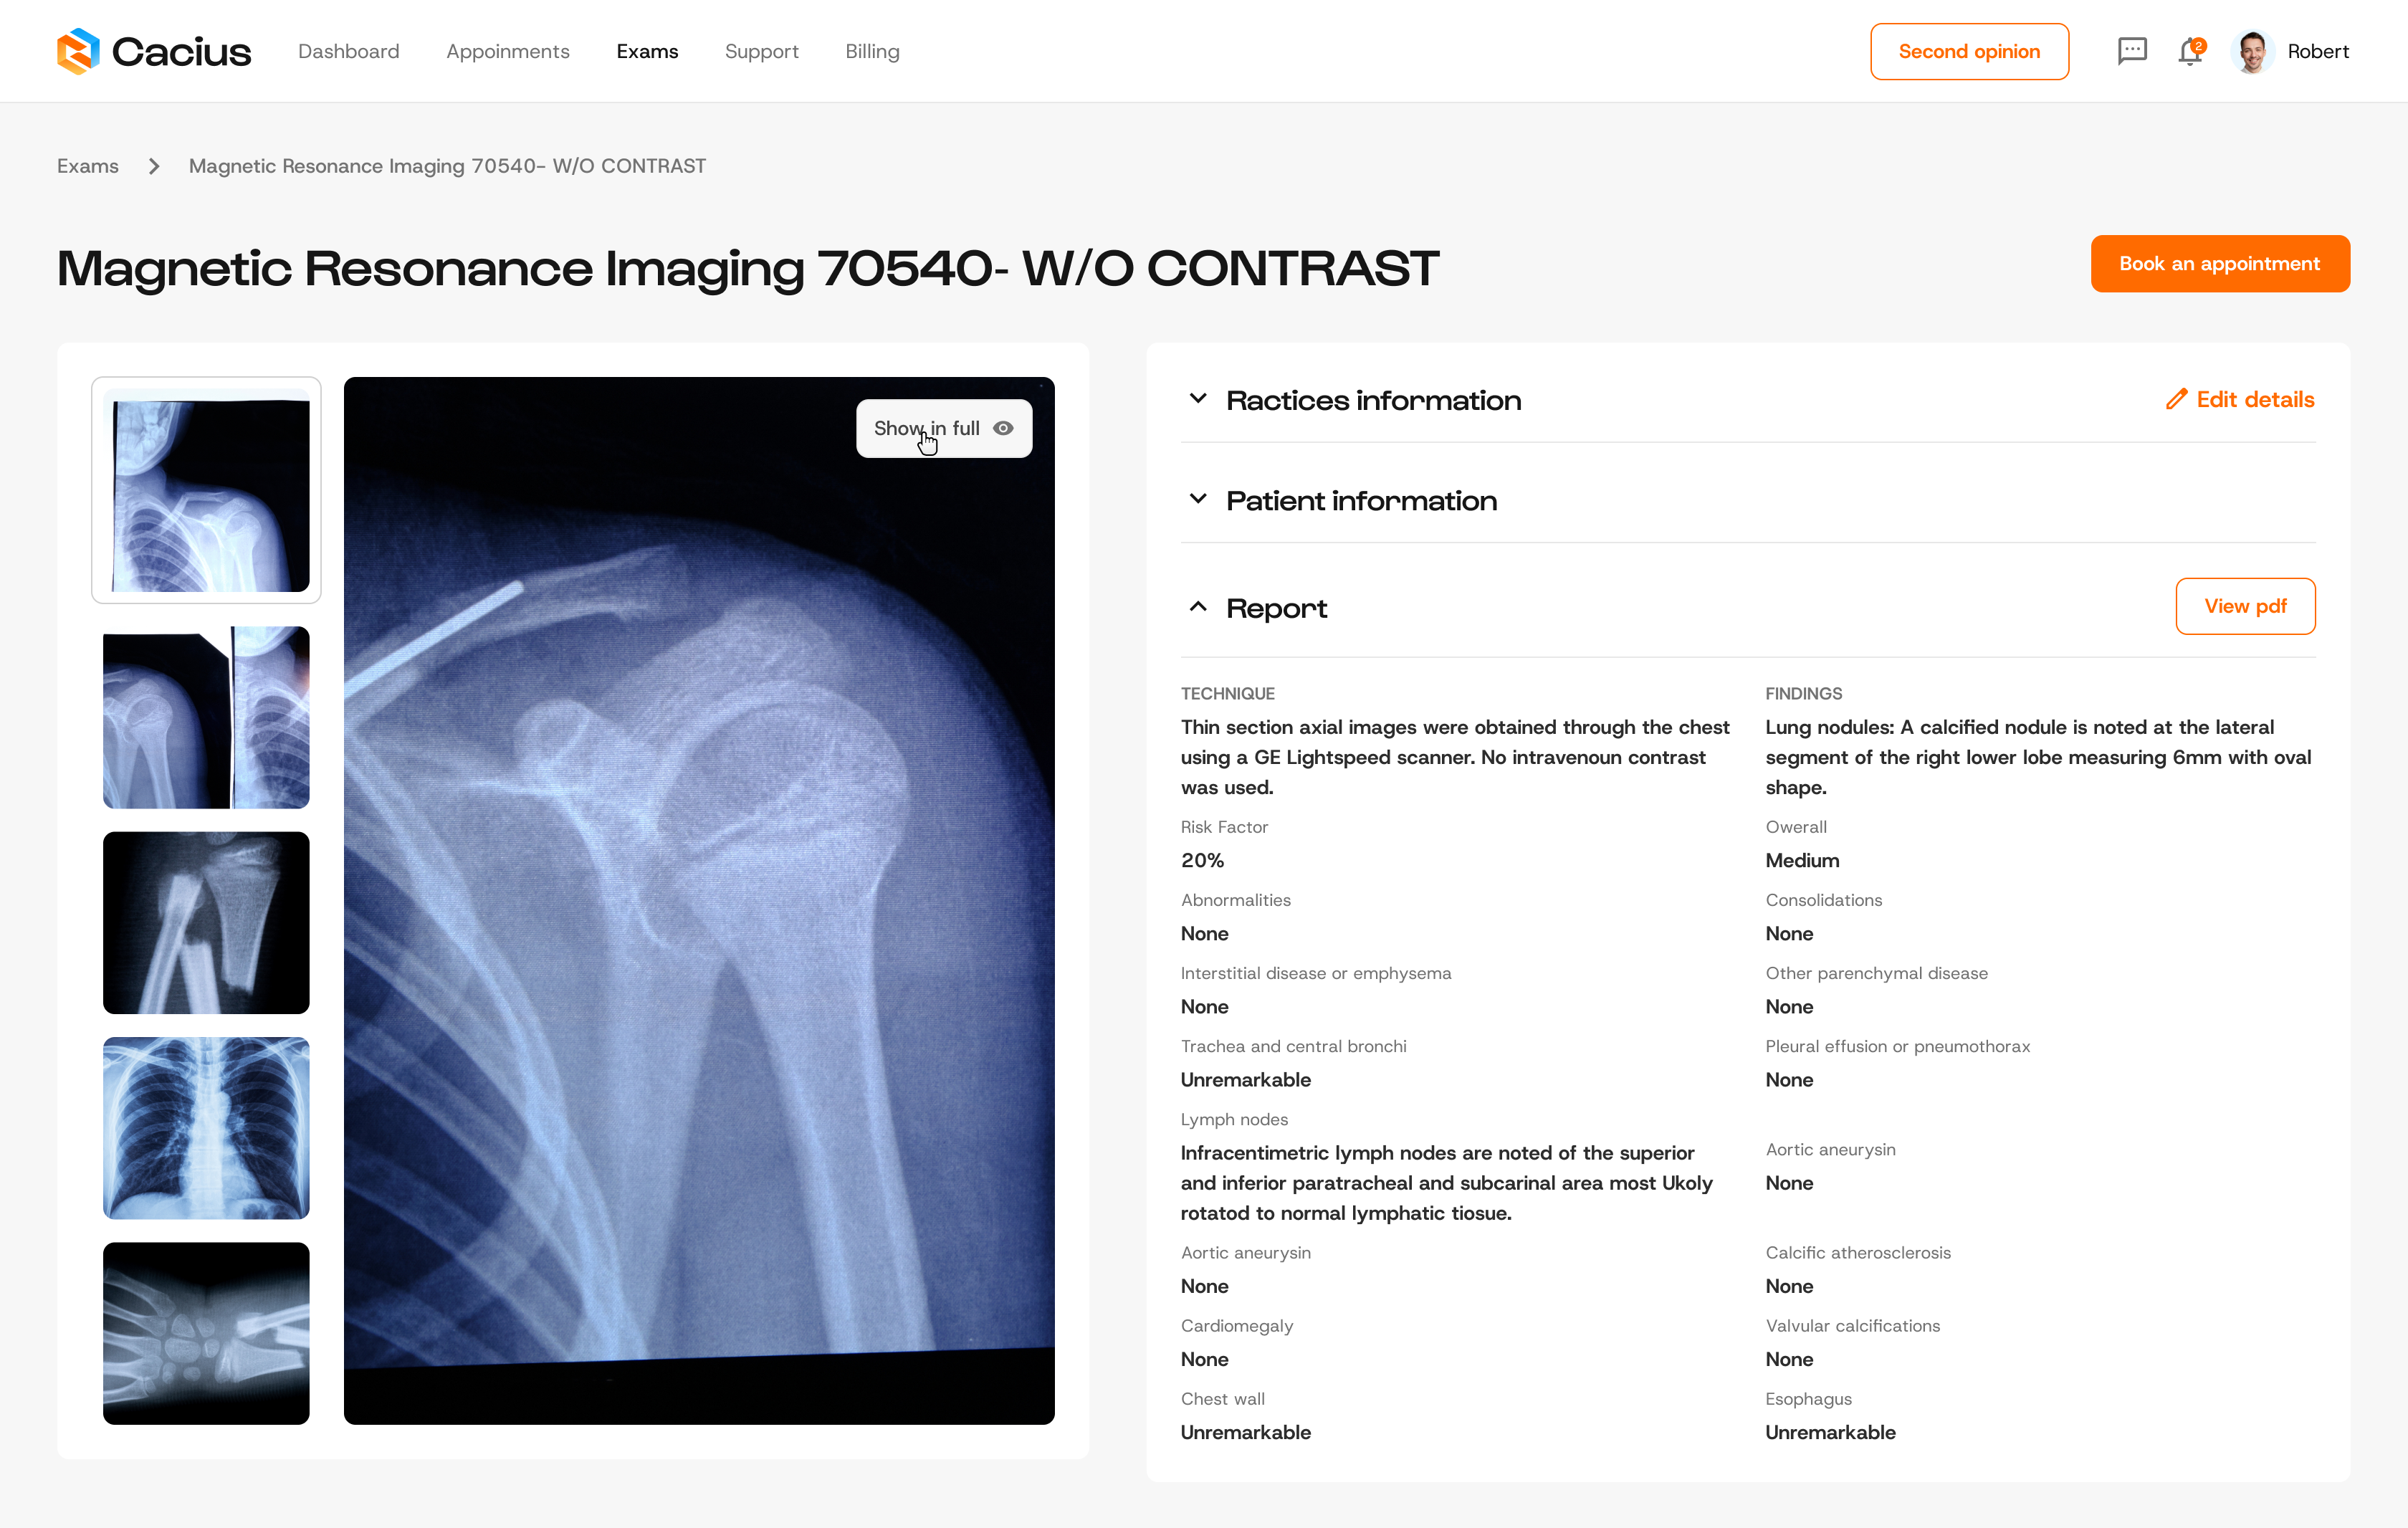Open the Support menu item

pyautogui.click(x=761, y=51)
